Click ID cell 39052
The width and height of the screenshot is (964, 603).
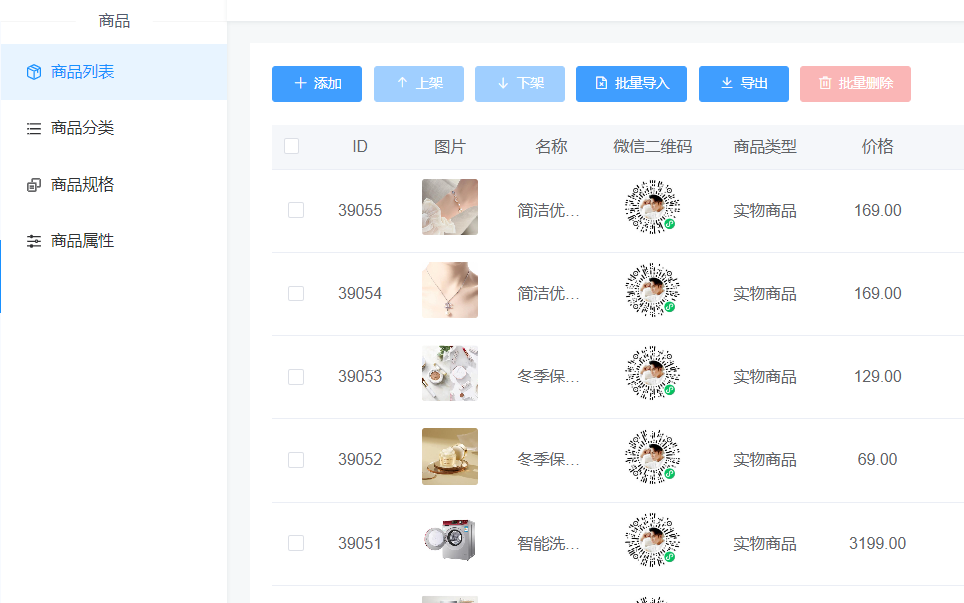pyautogui.click(x=360, y=460)
